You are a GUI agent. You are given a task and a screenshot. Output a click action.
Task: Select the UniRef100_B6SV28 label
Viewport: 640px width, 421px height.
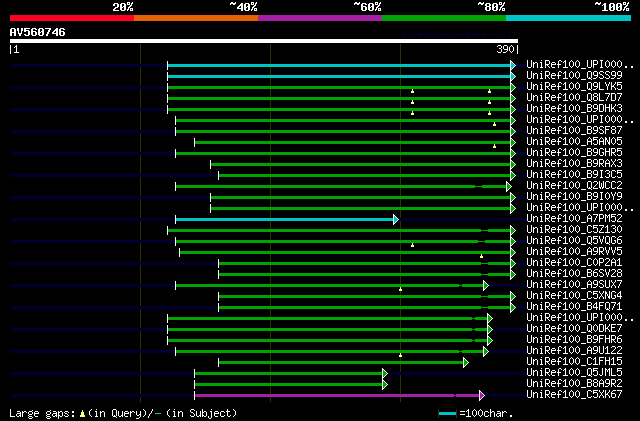[x=574, y=273]
